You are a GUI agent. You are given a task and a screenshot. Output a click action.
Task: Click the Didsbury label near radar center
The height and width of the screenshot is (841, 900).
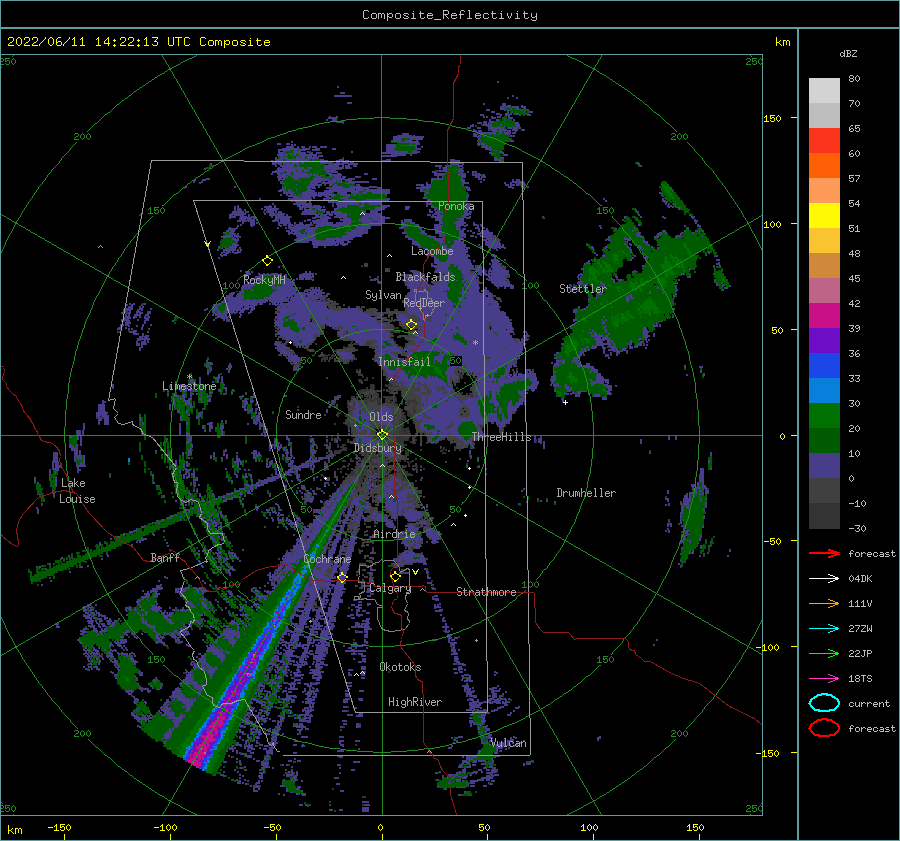(378, 448)
